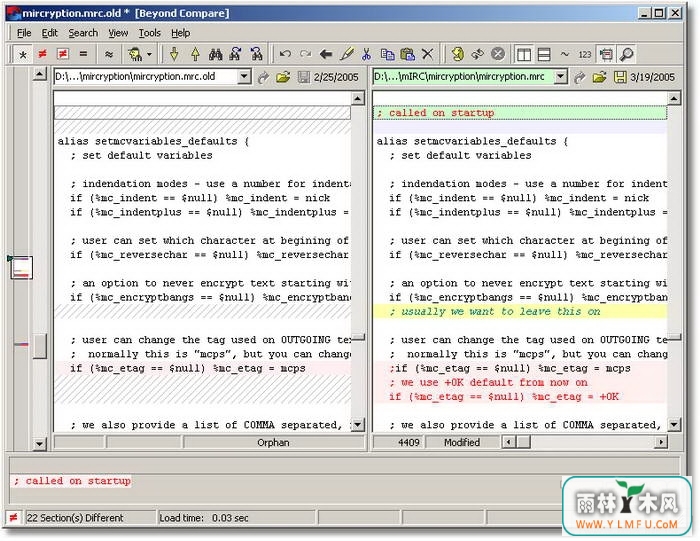This screenshot has height=541, width=700.
Task: Expand right file path dropdown
Action: coord(562,77)
